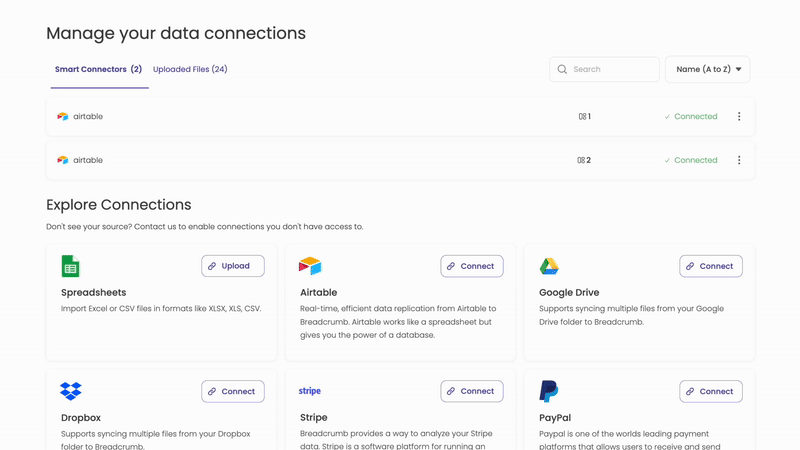Click the Google Drive card title
Viewport: 800px width, 450px height.
(569, 292)
